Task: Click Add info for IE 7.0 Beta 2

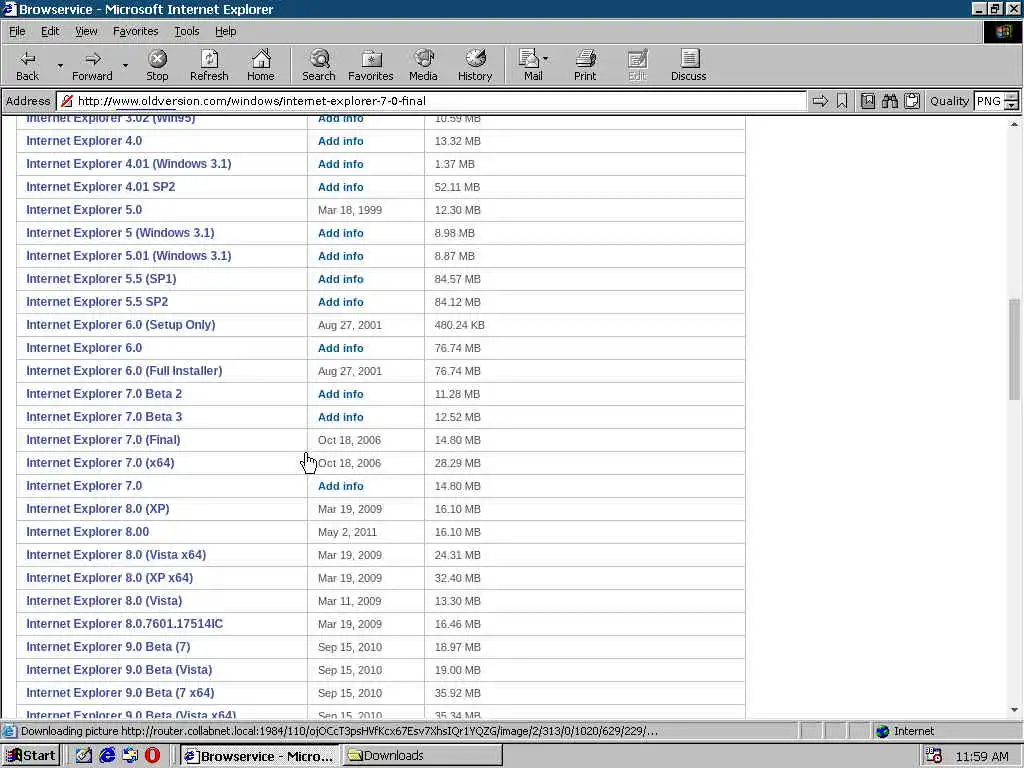Action: coord(340,394)
